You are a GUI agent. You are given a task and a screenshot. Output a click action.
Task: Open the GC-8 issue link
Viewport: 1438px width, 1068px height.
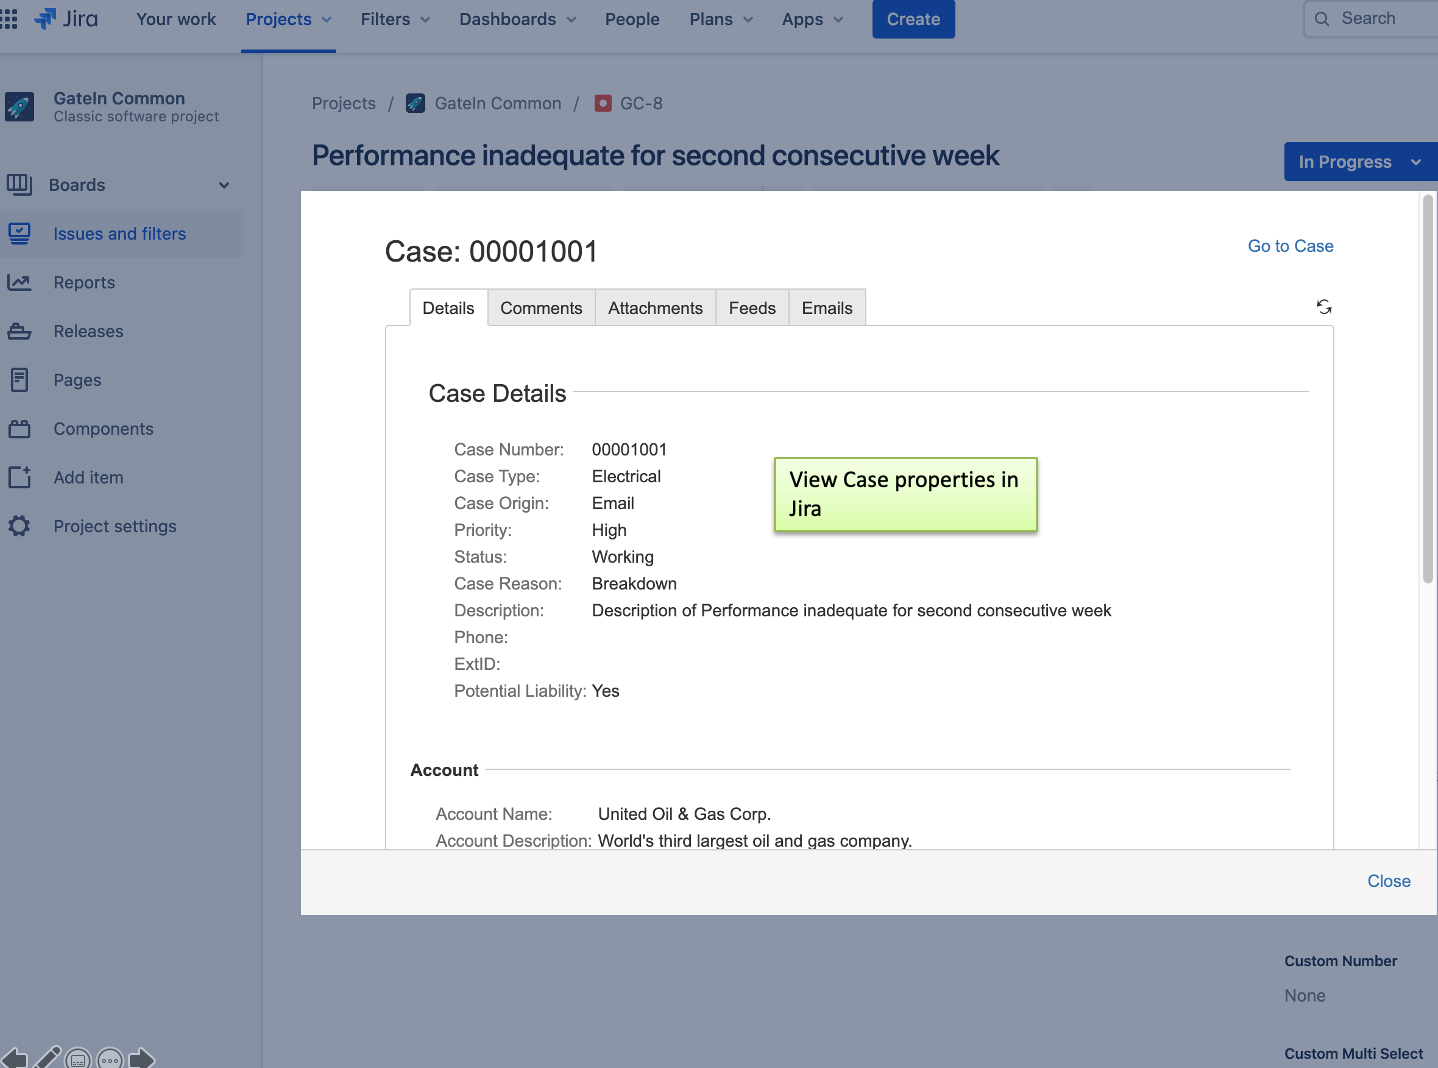(641, 104)
